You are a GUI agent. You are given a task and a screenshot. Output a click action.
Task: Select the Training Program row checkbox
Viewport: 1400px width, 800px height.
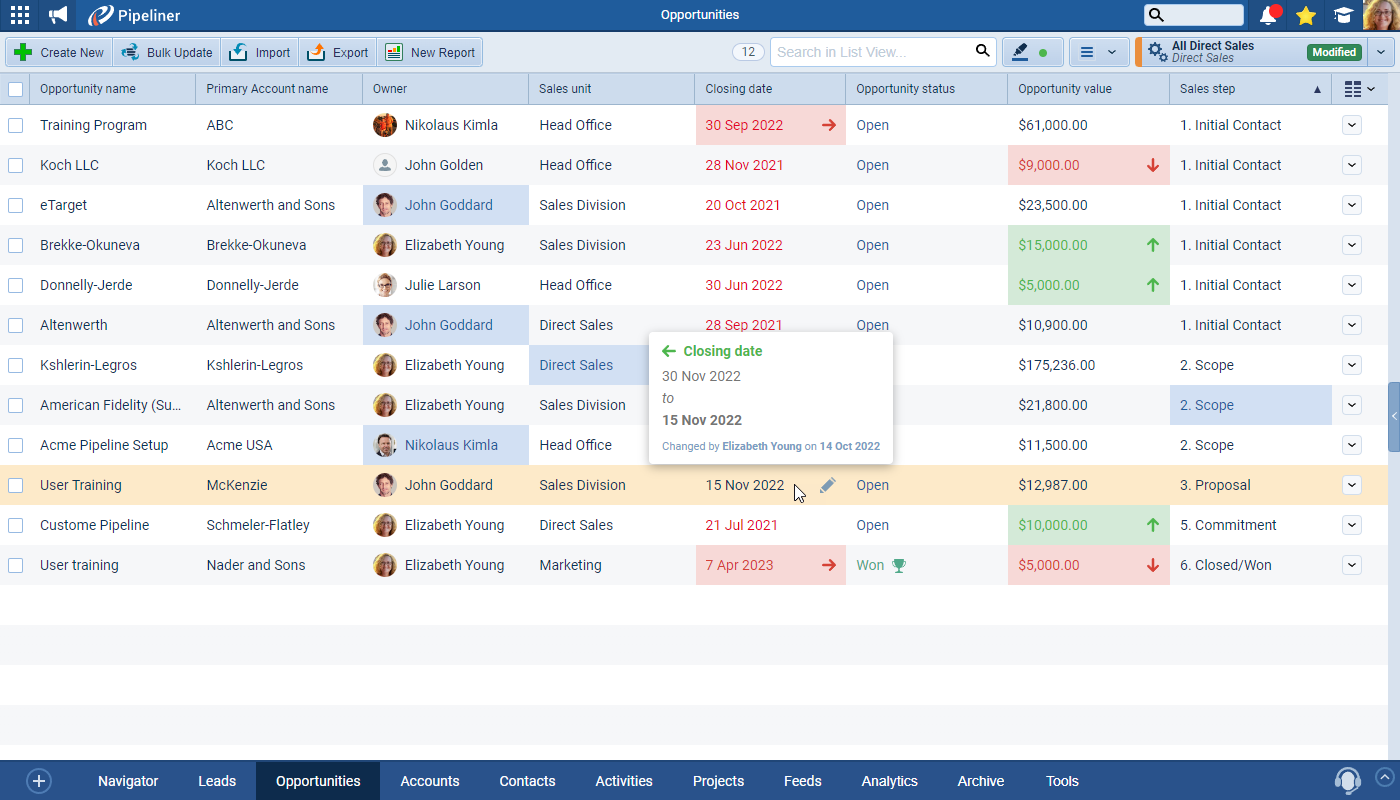[x=15, y=125]
